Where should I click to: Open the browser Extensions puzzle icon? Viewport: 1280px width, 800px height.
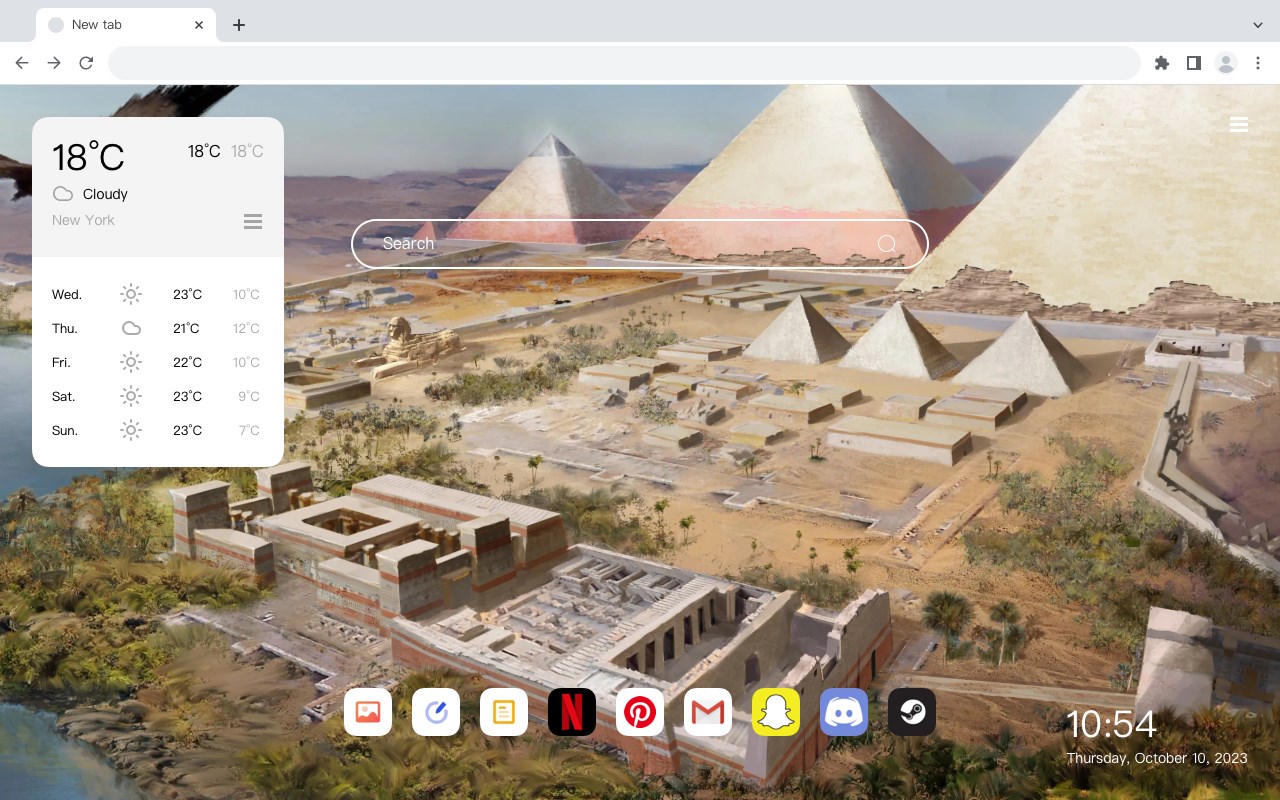pyautogui.click(x=1161, y=63)
